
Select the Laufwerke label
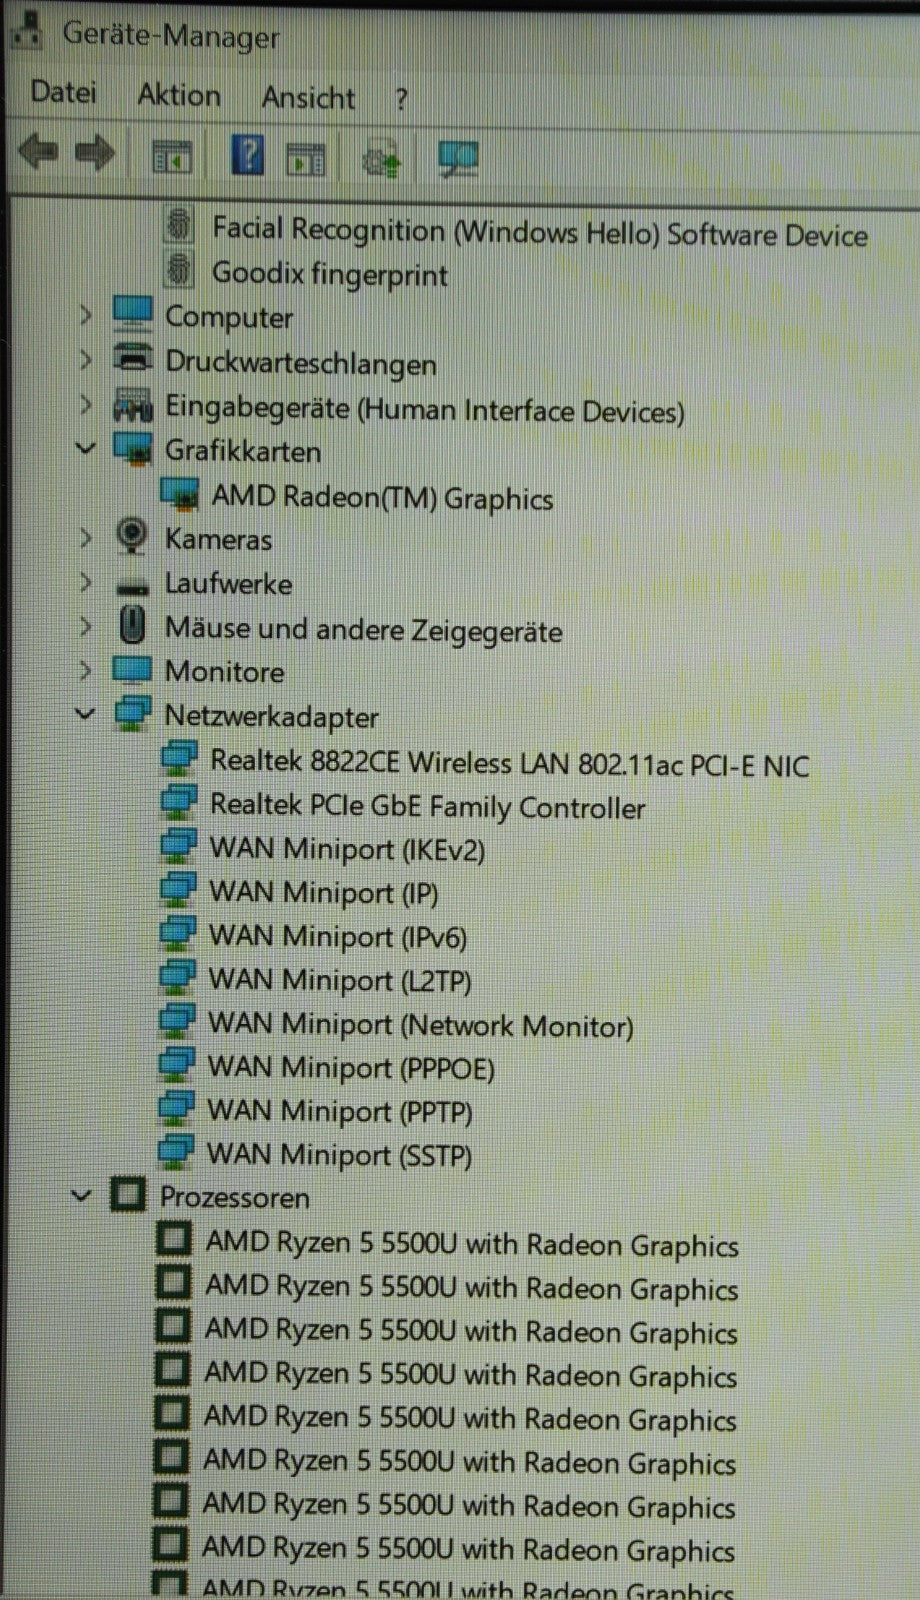[x=228, y=583]
